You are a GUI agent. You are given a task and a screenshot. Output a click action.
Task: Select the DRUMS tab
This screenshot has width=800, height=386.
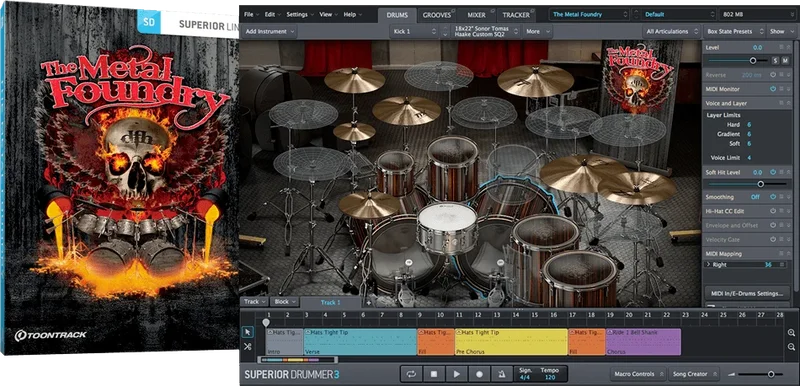click(397, 15)
